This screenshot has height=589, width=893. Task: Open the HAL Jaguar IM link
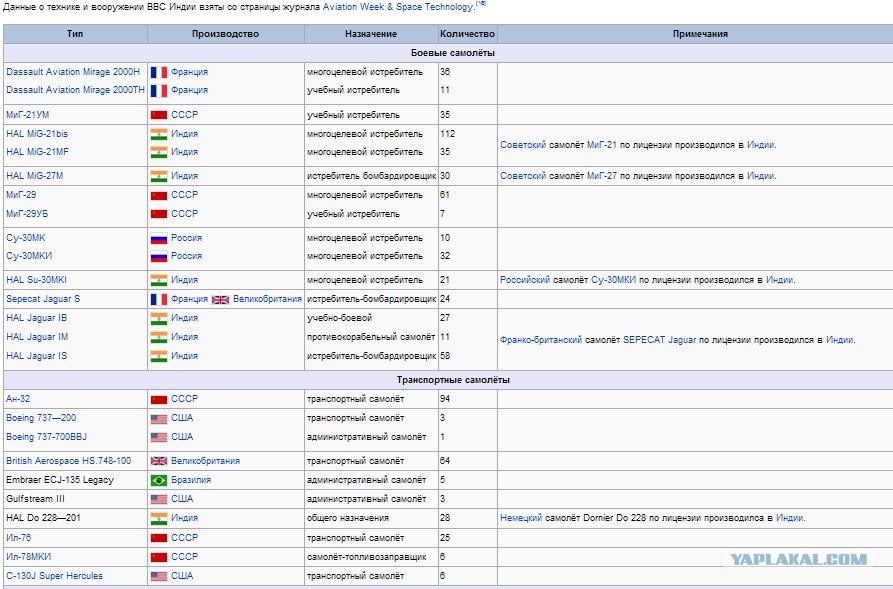coord(37,337)
